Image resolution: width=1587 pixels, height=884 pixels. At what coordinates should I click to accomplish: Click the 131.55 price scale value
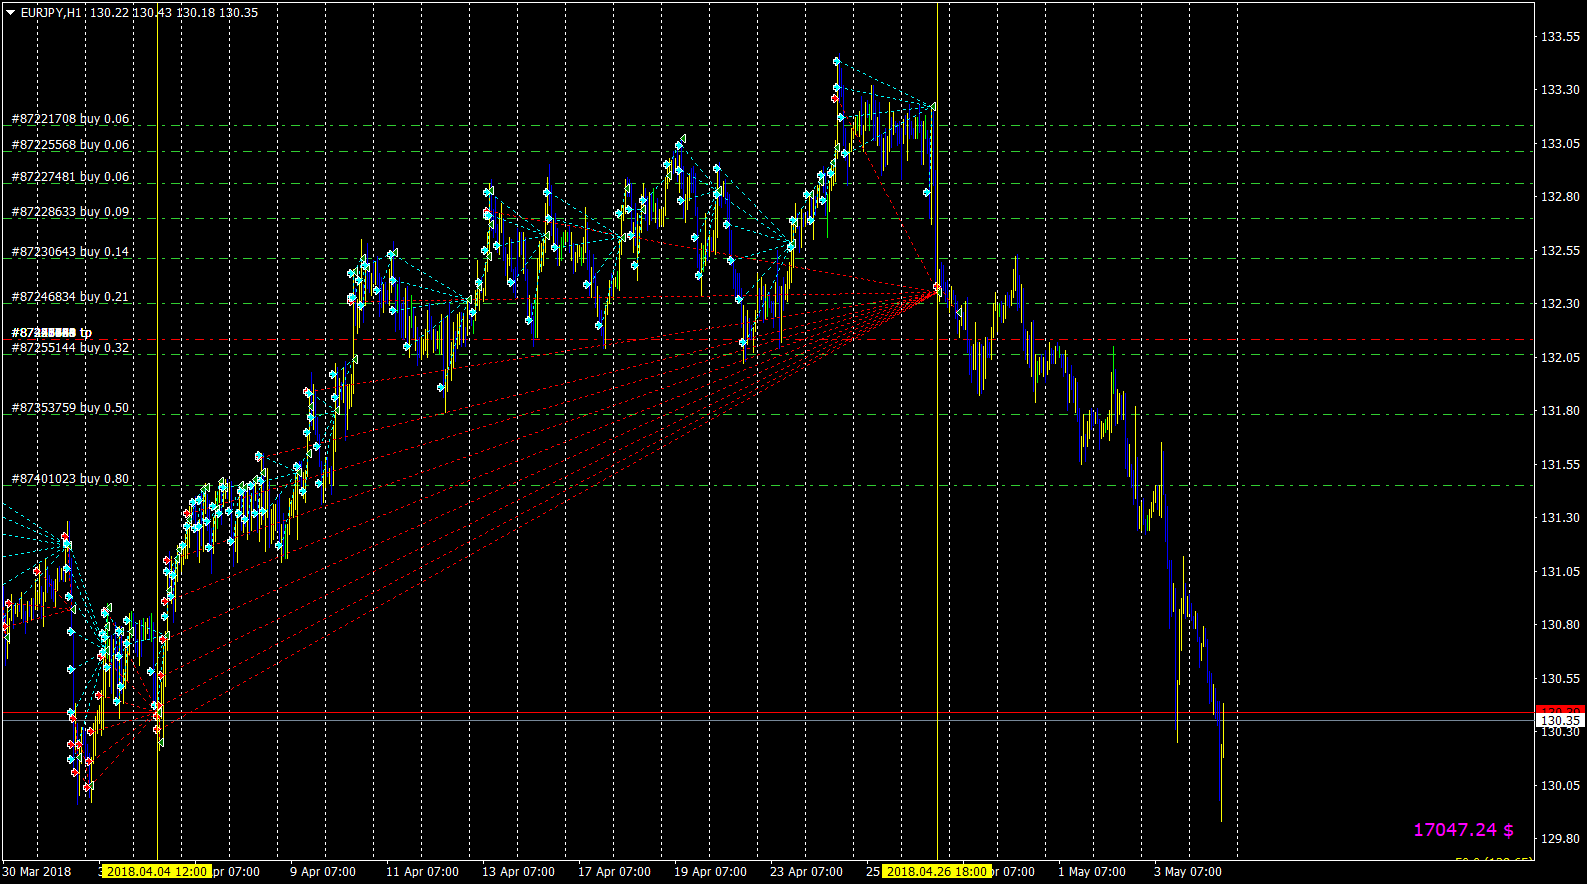click(1560, 465)
